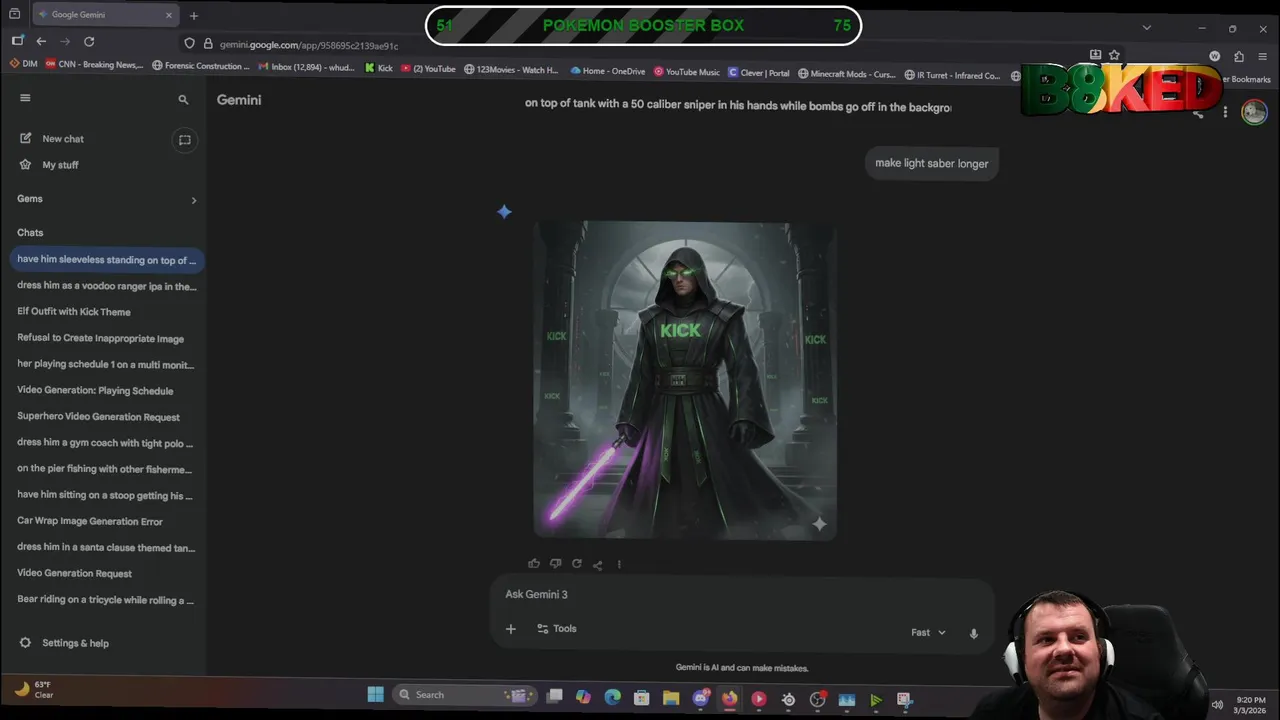Open the weather widget showing 63°F Clear

34,689
